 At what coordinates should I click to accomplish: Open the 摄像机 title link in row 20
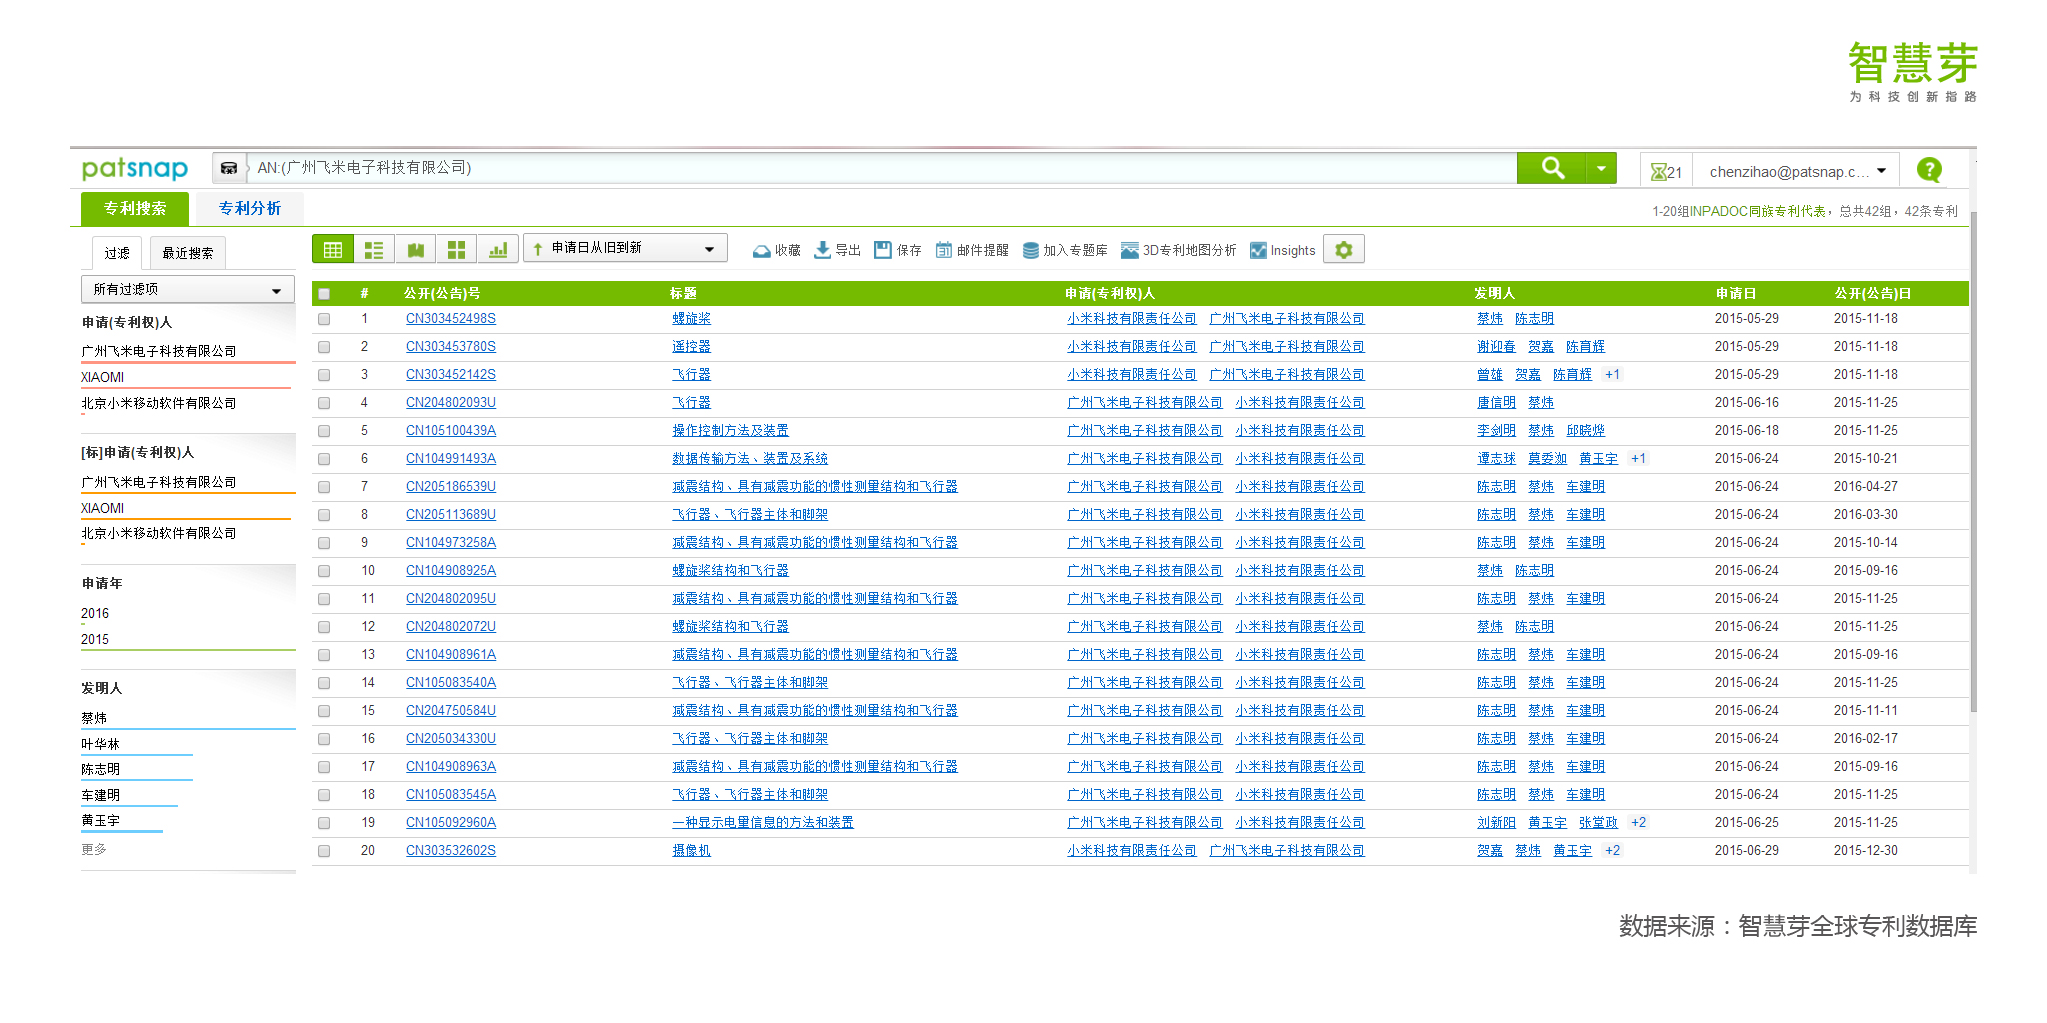click(x=691, y=850)
